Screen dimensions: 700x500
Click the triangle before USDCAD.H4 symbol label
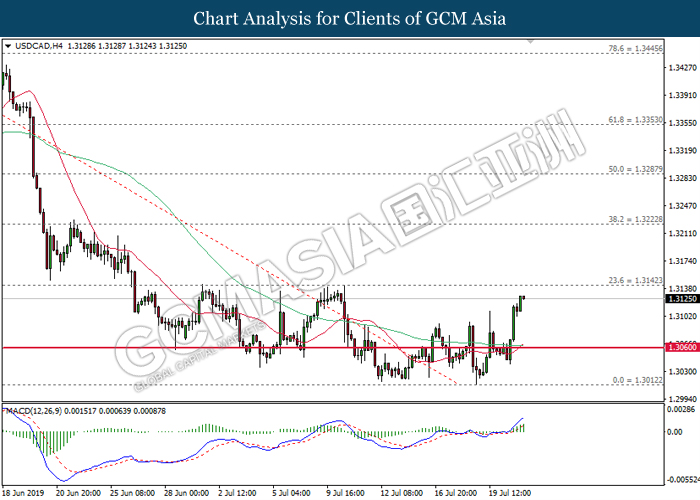tap(8, 46)
